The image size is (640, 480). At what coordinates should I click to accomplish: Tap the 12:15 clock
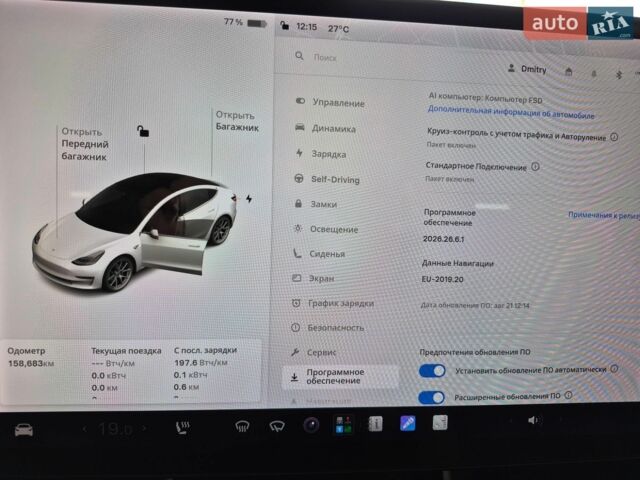[307, 27]
